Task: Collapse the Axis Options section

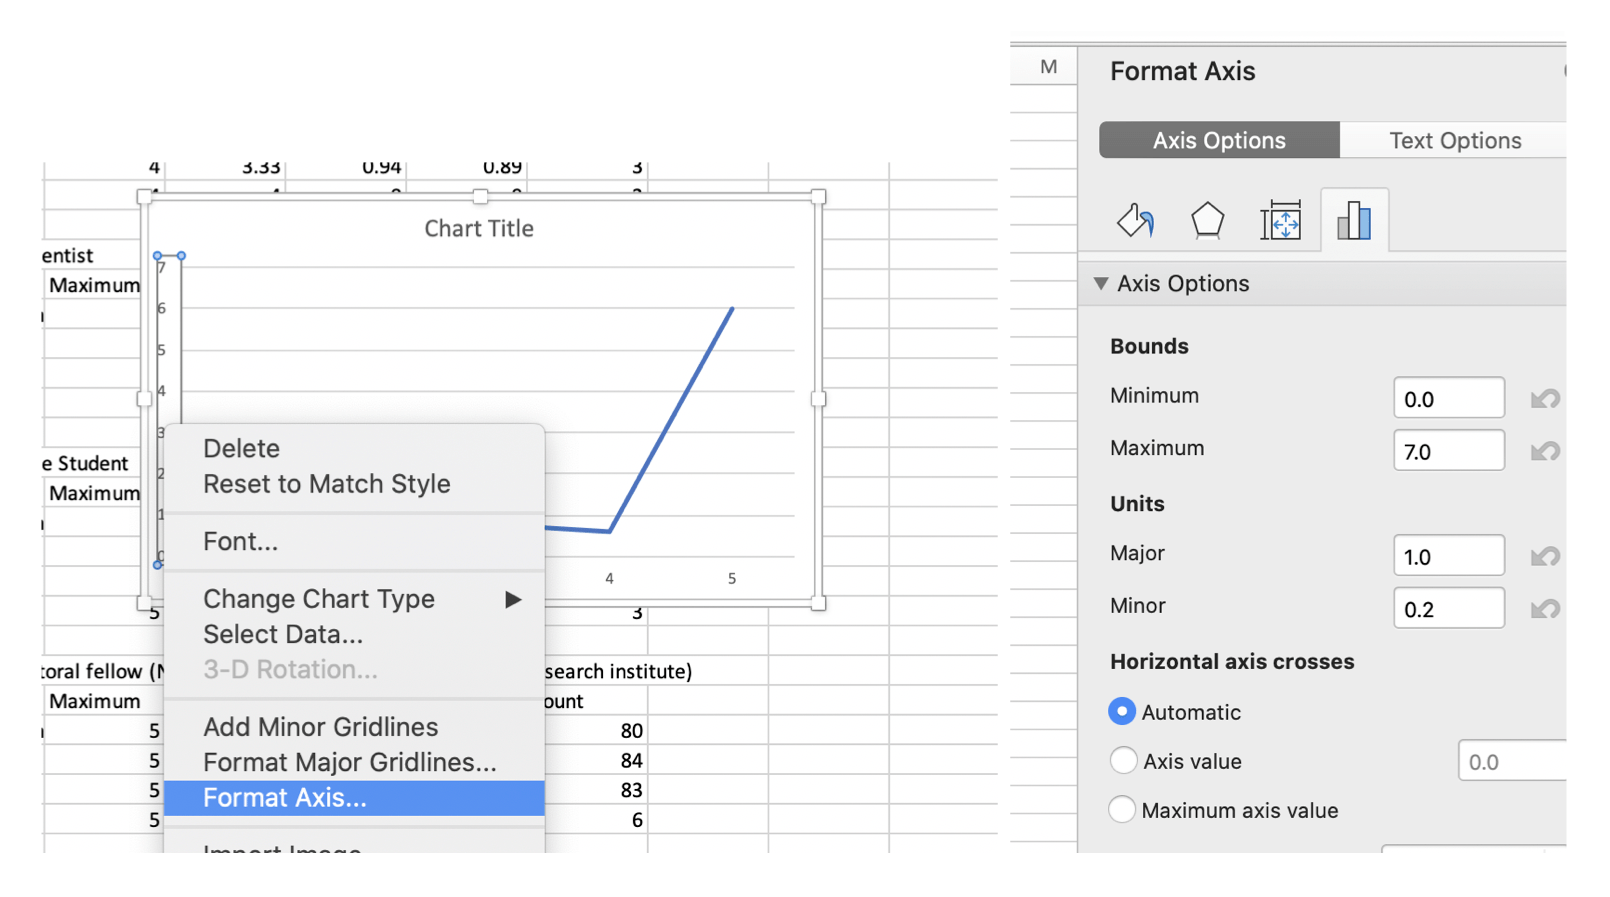Action: pos(1101,284)
